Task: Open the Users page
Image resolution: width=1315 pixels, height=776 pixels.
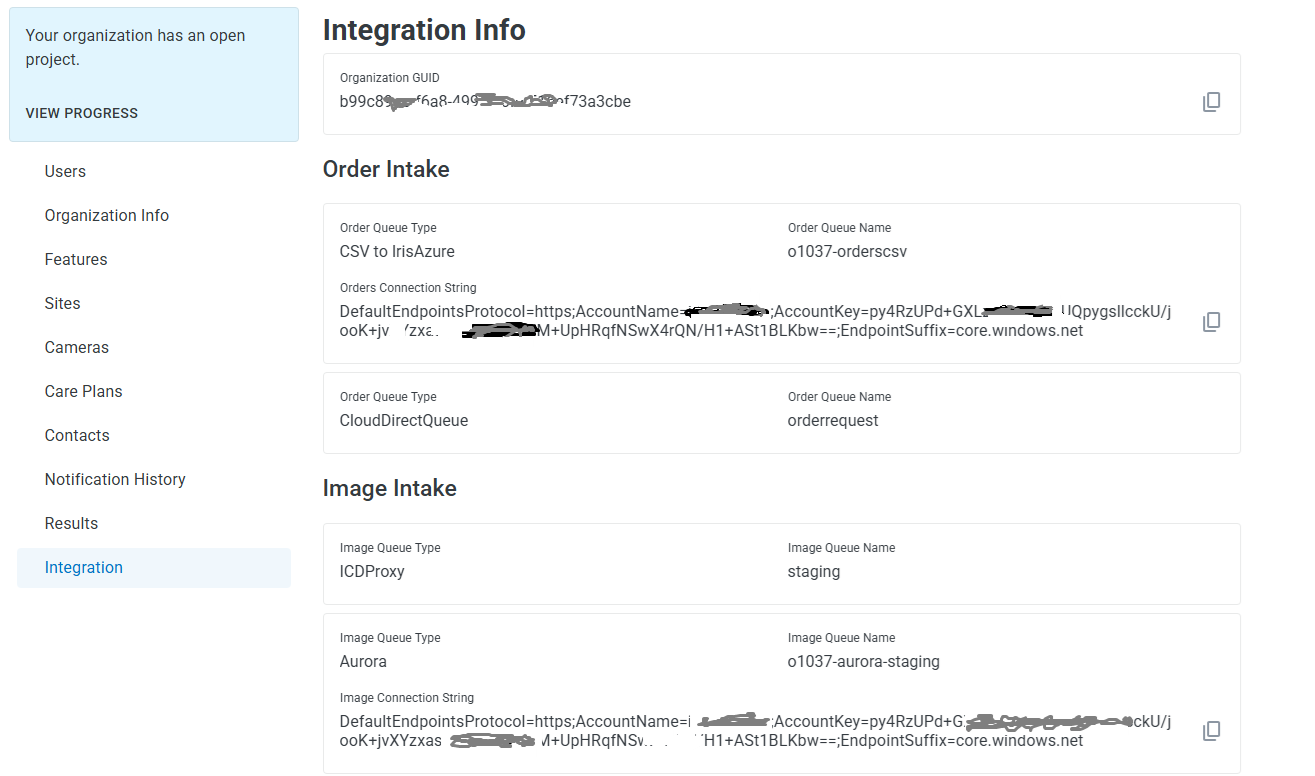Action: (65, 171)
